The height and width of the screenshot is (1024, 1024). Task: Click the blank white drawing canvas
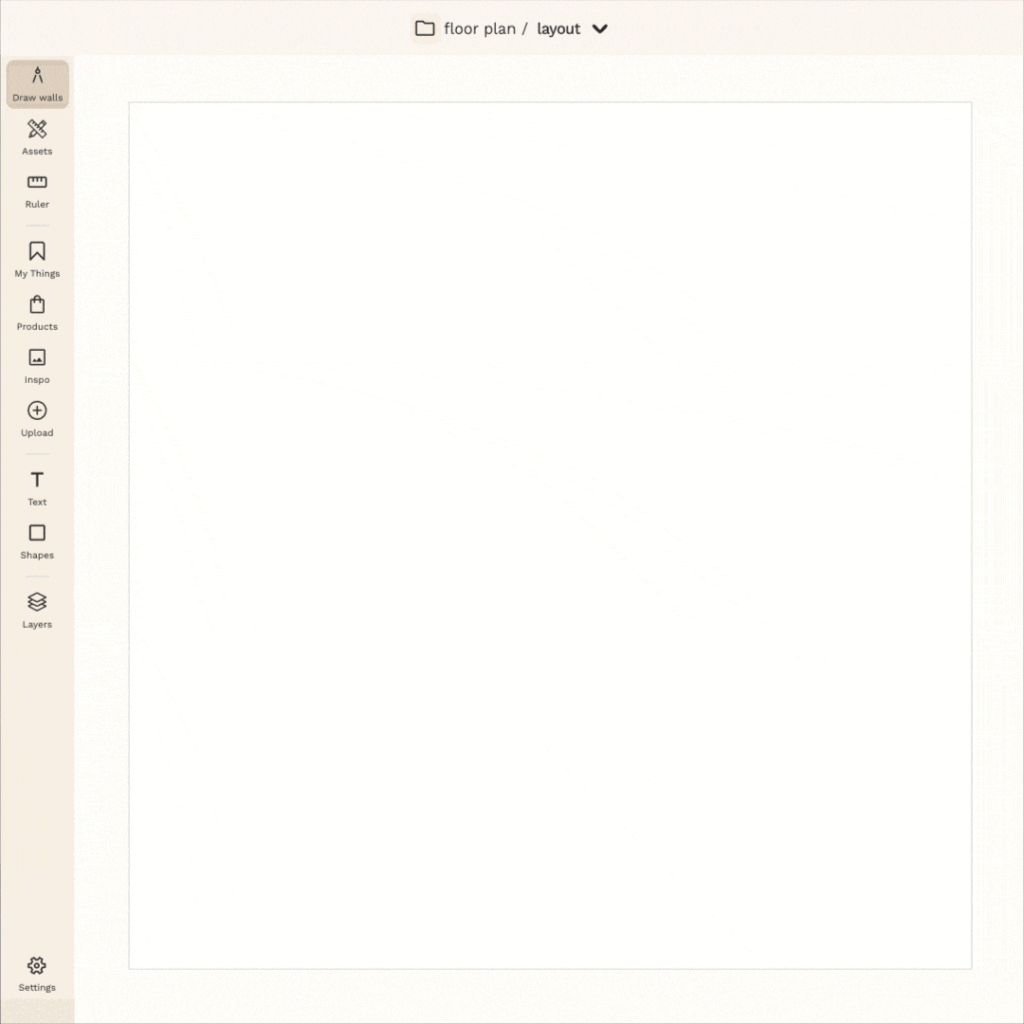tap(550, 535)
